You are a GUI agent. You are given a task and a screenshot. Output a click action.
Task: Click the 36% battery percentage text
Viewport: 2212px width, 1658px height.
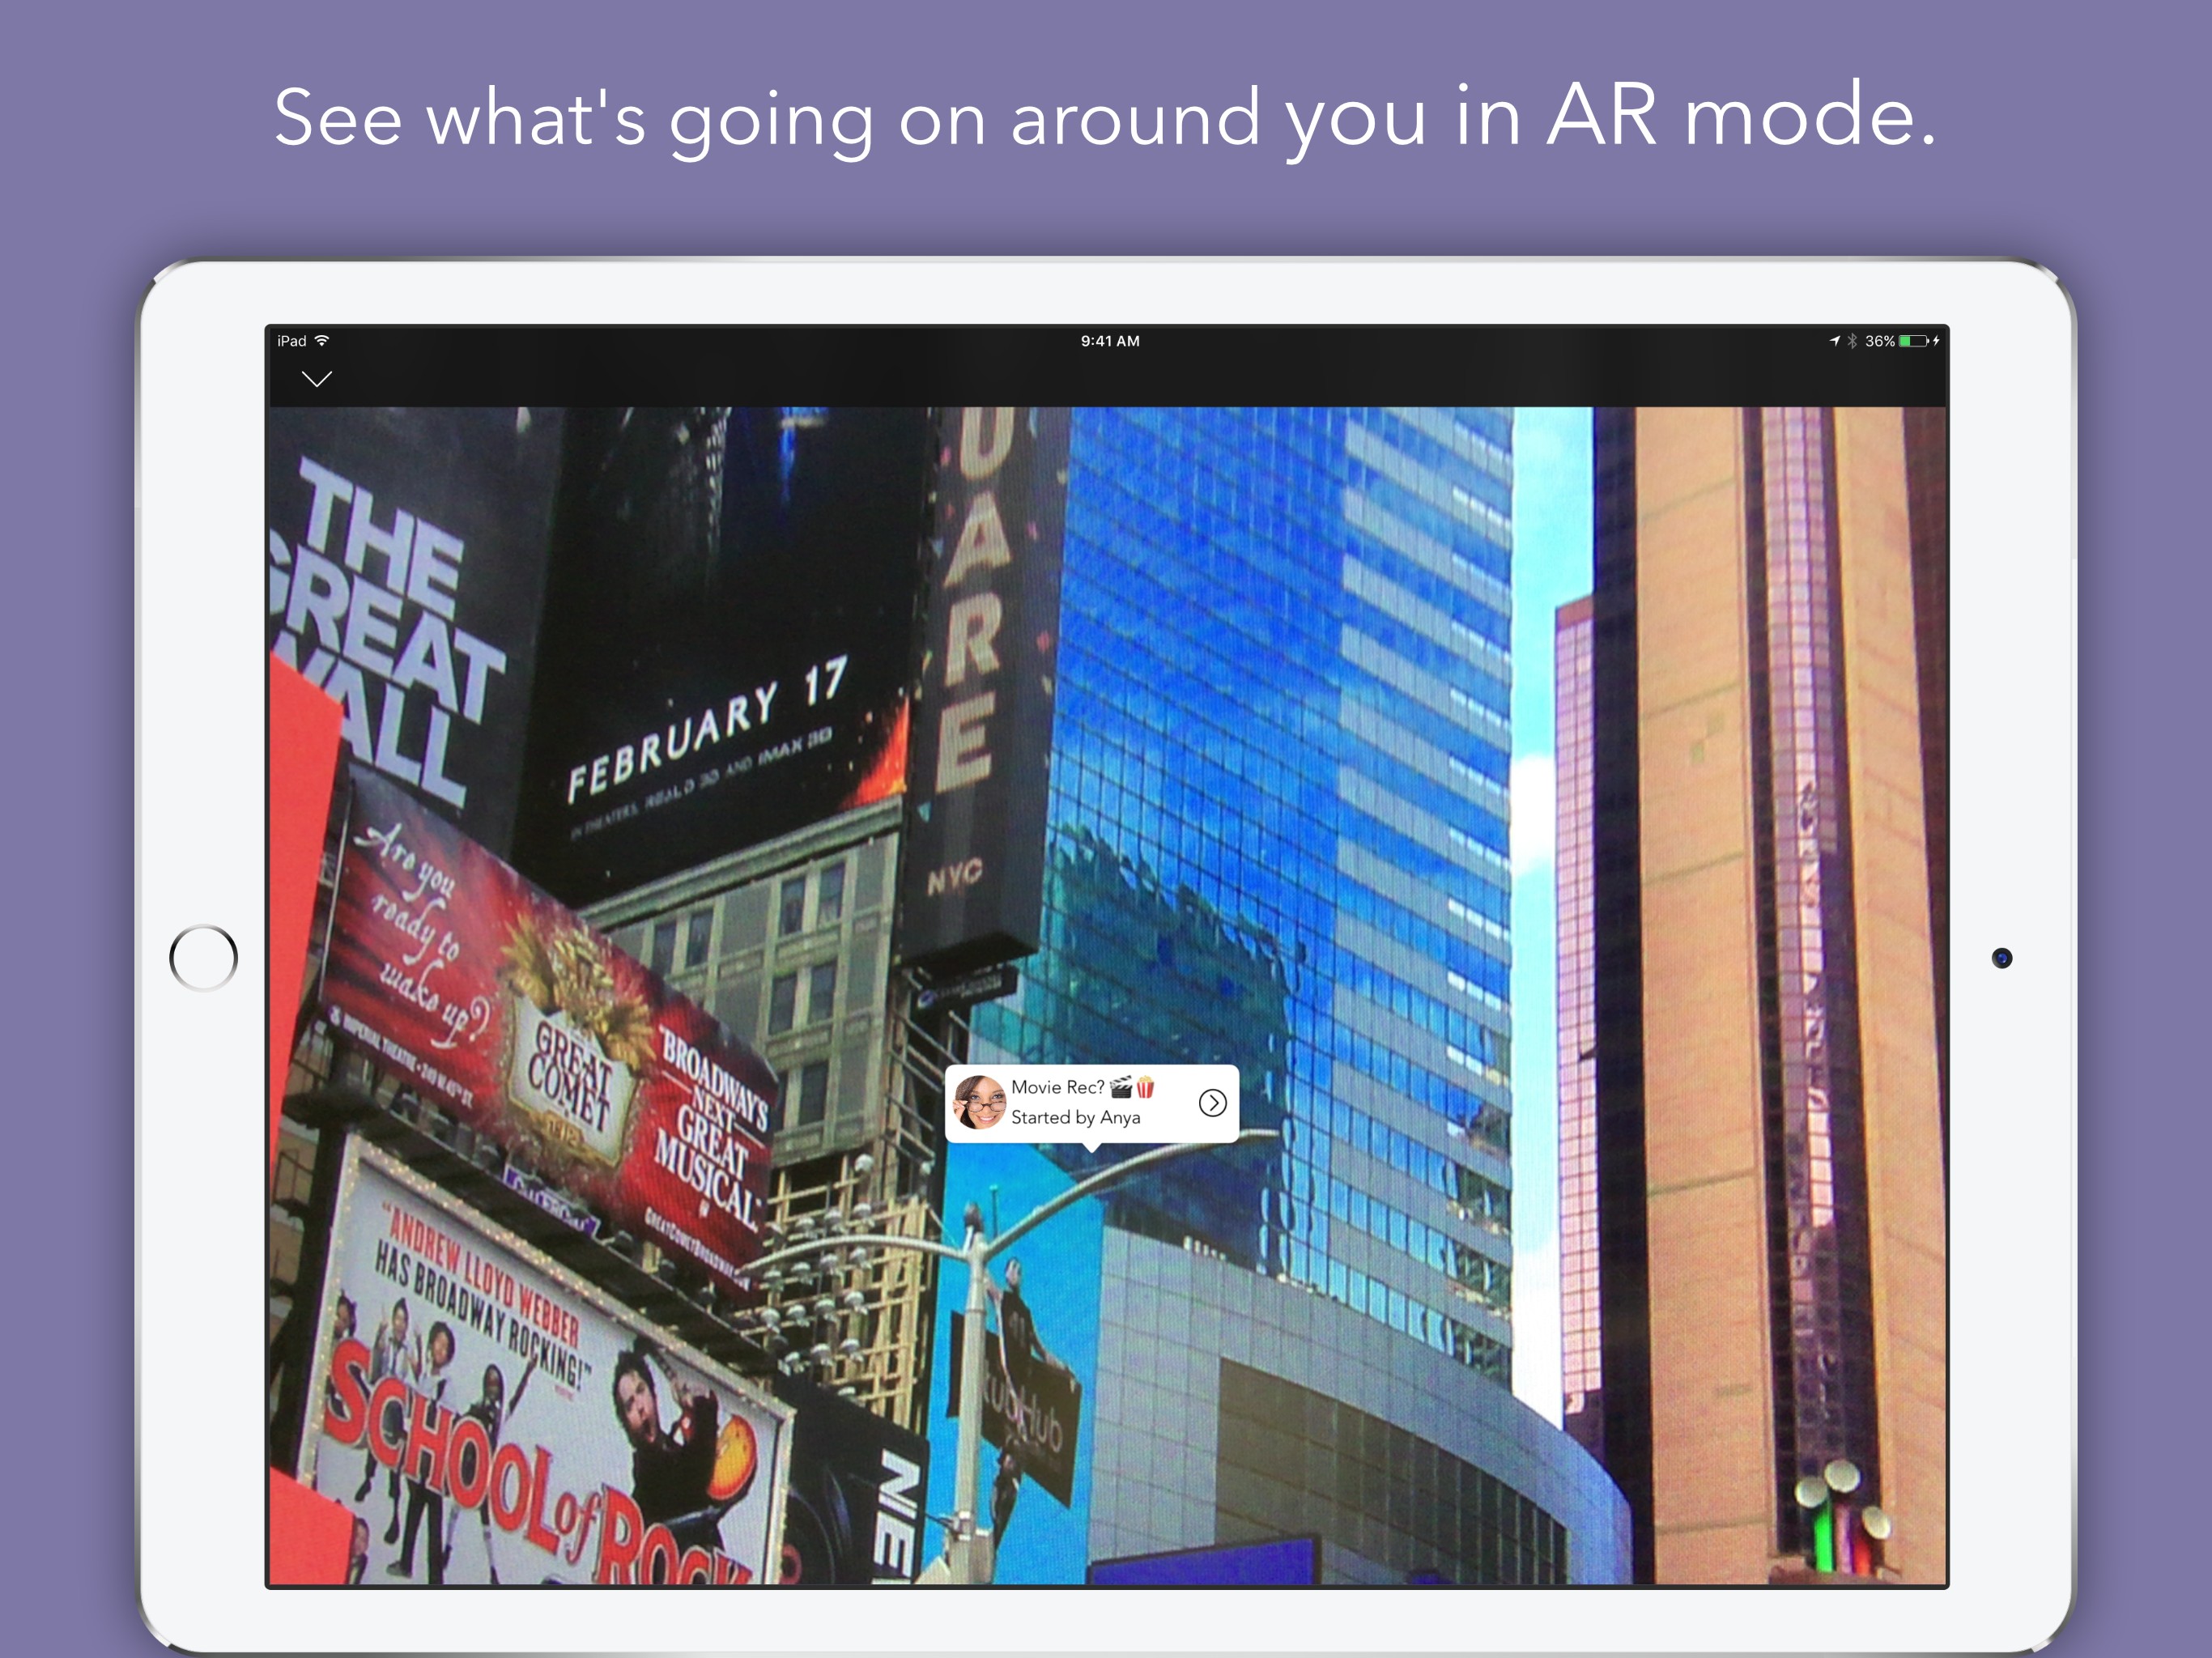point(1879,341)
